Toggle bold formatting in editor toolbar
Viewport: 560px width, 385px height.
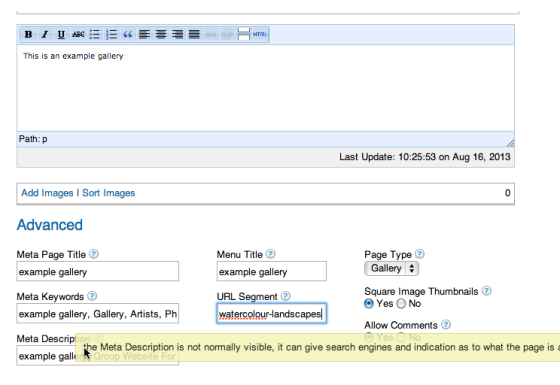coord(28,34)
